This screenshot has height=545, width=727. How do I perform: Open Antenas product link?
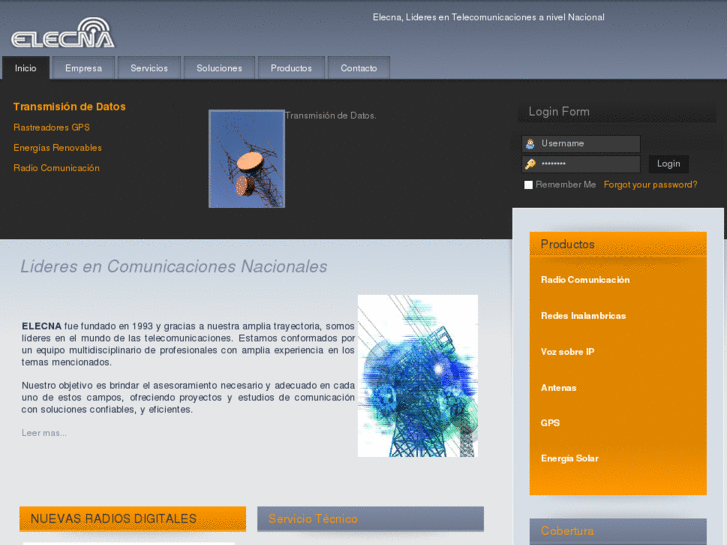coord(558,388)
